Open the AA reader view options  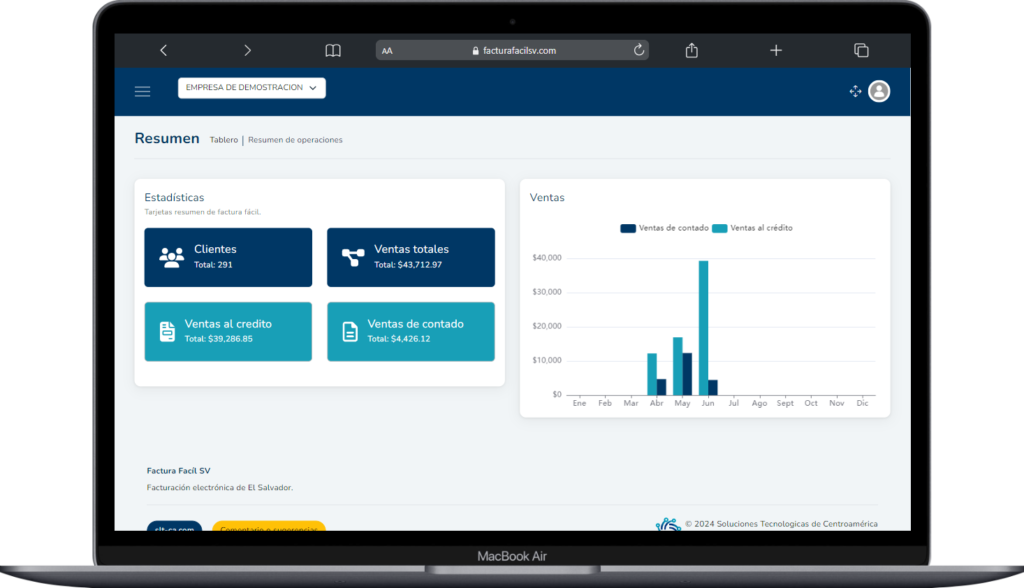click(x=387, y=51)
